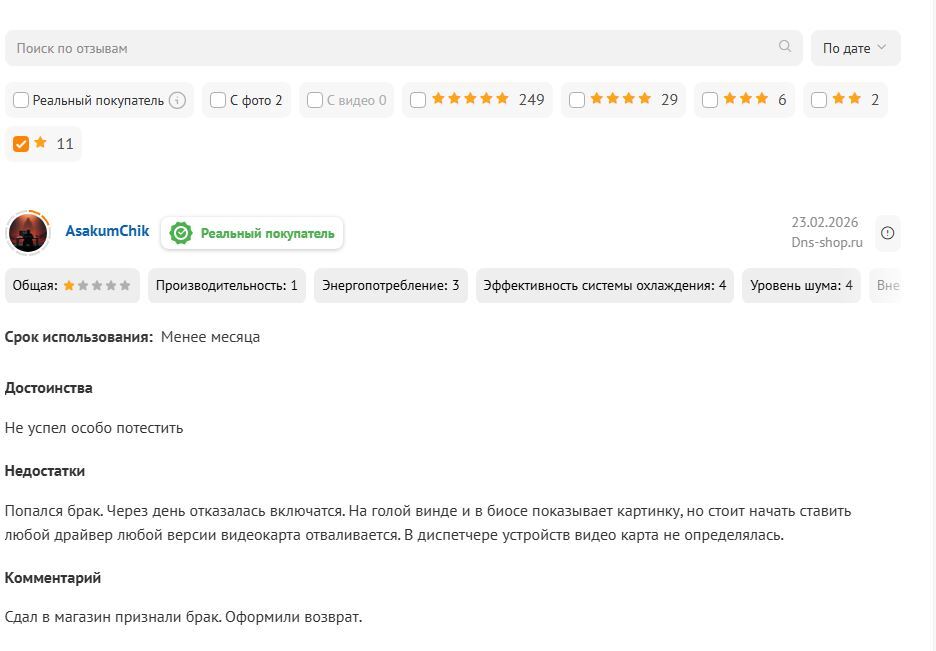Type in the Поиск по отзывам field
936x651 pixels.
[390, 48]
